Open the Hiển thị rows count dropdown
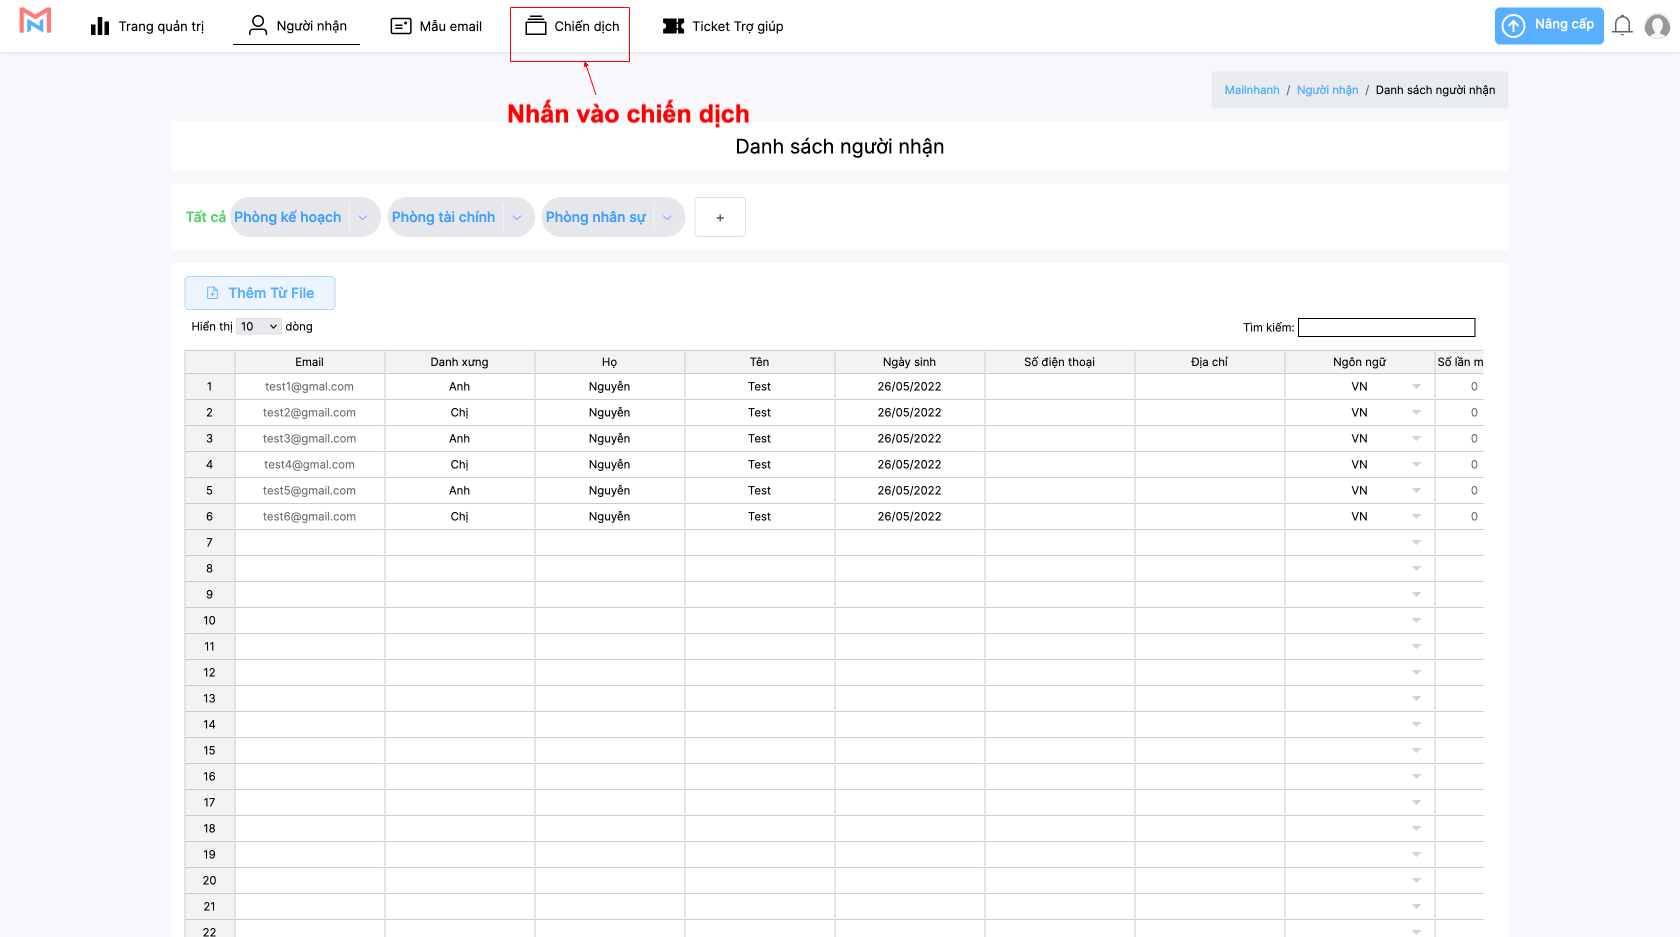This screenshot has height=937, width=1680. (259, 327)
